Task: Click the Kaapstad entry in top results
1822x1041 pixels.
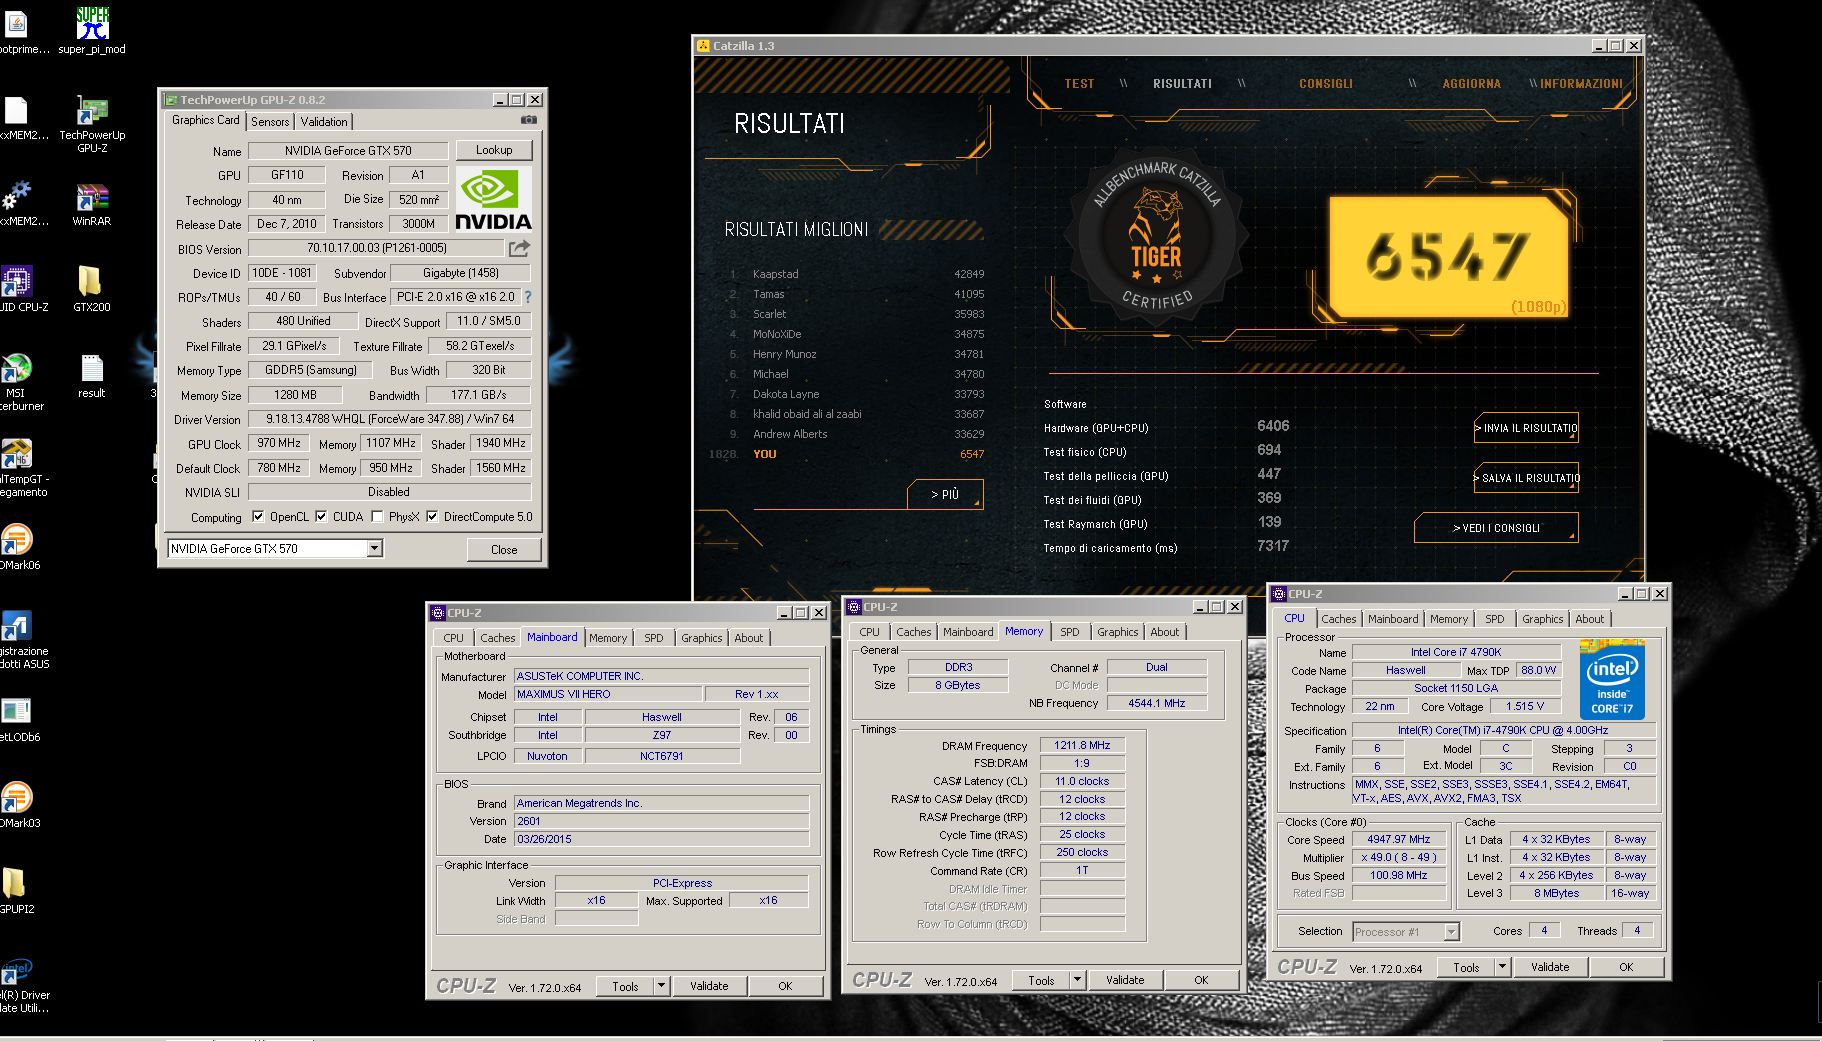Action: click(x=857, y=274)
